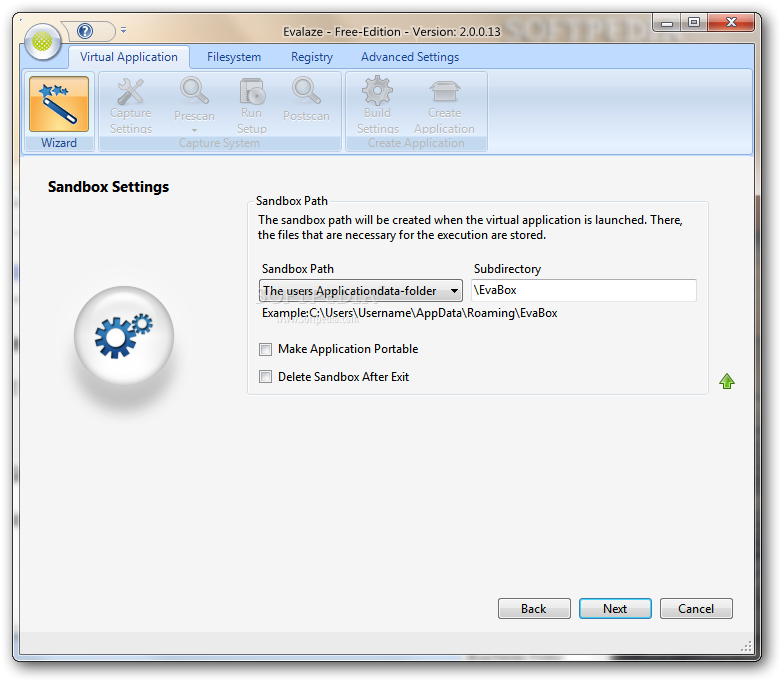Viewport: 782px width, 682px height.
Task: Open the Sandbox Path combo box
Action: (361, 290)
